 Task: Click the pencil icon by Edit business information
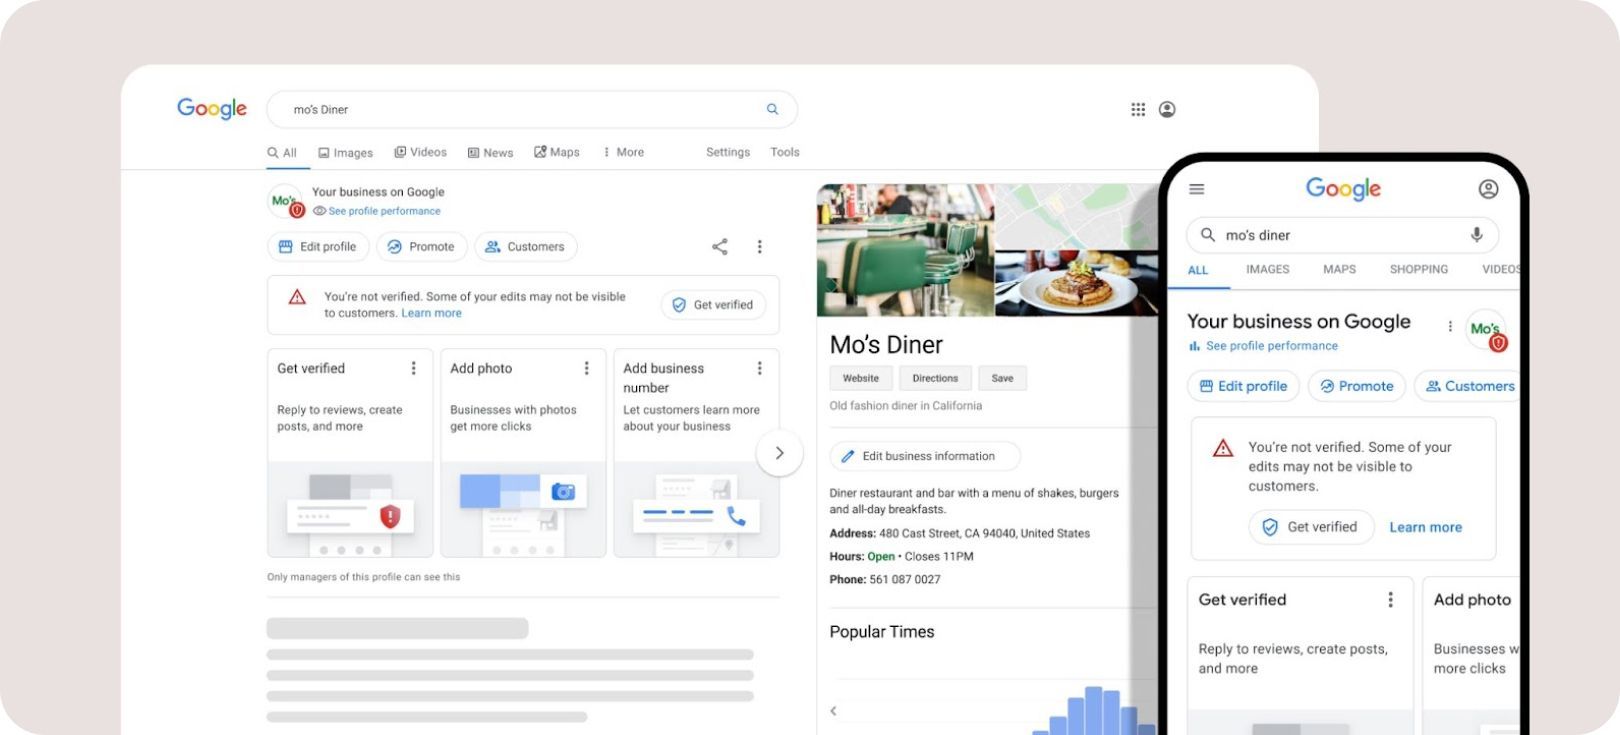[x=848, y=456]
